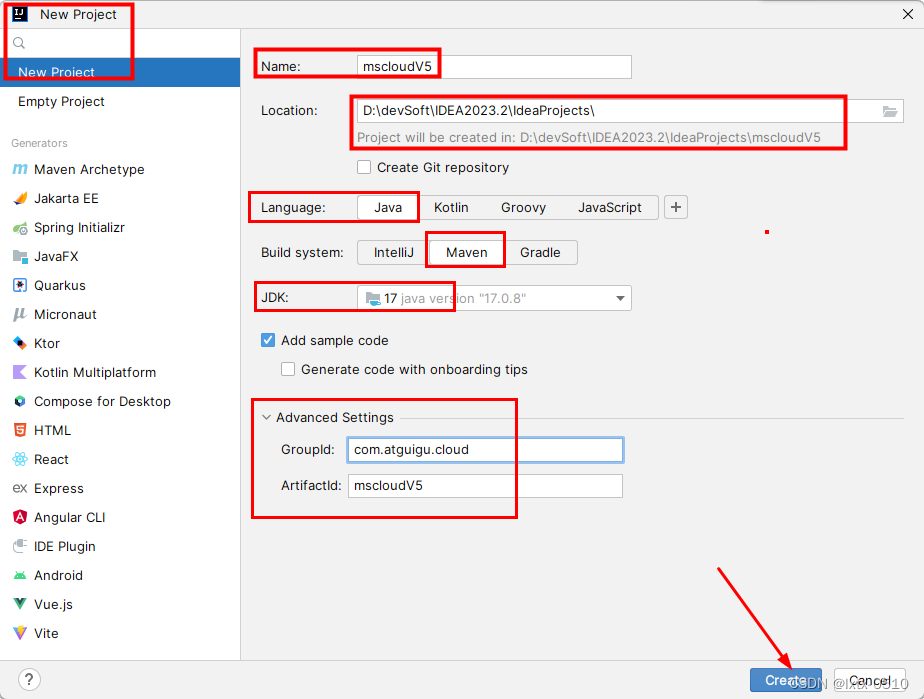The image size is (924, 699).
Task: Choose IntelliJ as the build system
Action: pos(393,252)
